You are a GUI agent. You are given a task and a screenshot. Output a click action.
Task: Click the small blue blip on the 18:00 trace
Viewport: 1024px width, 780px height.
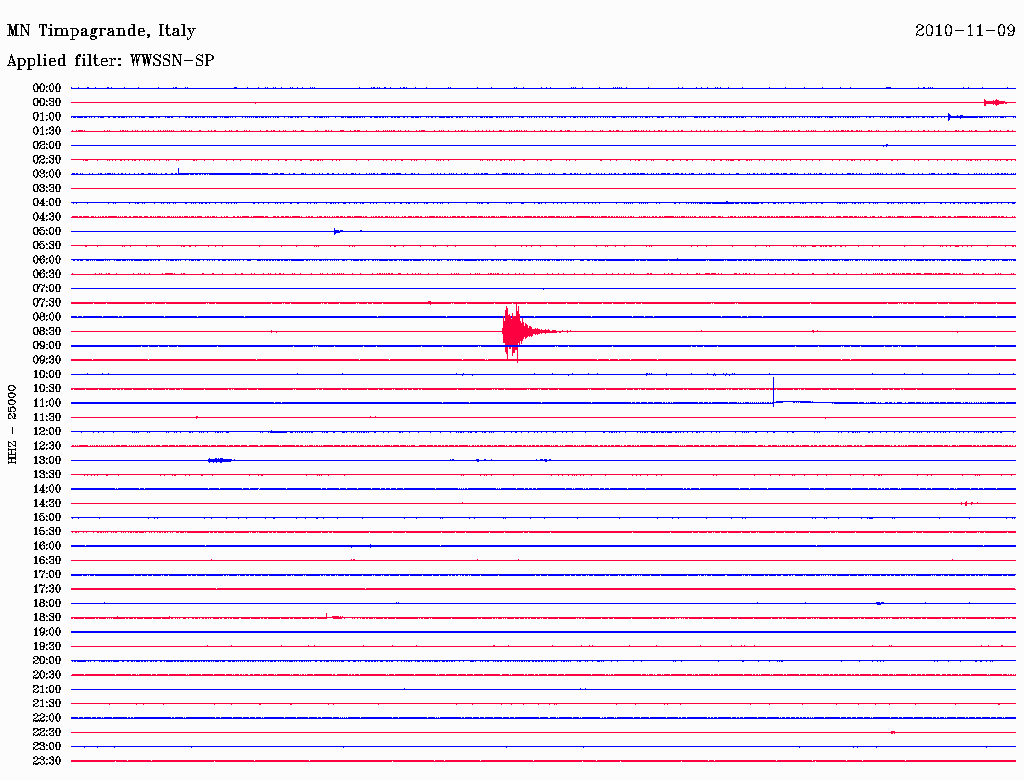coord(880,604)
